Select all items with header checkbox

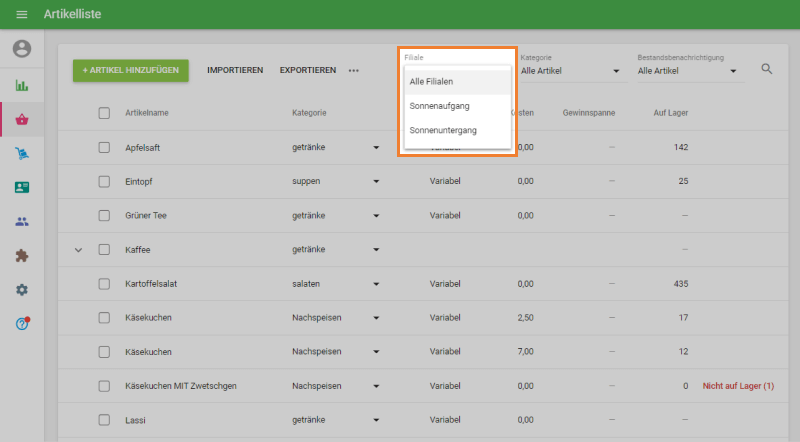(104, 113)
